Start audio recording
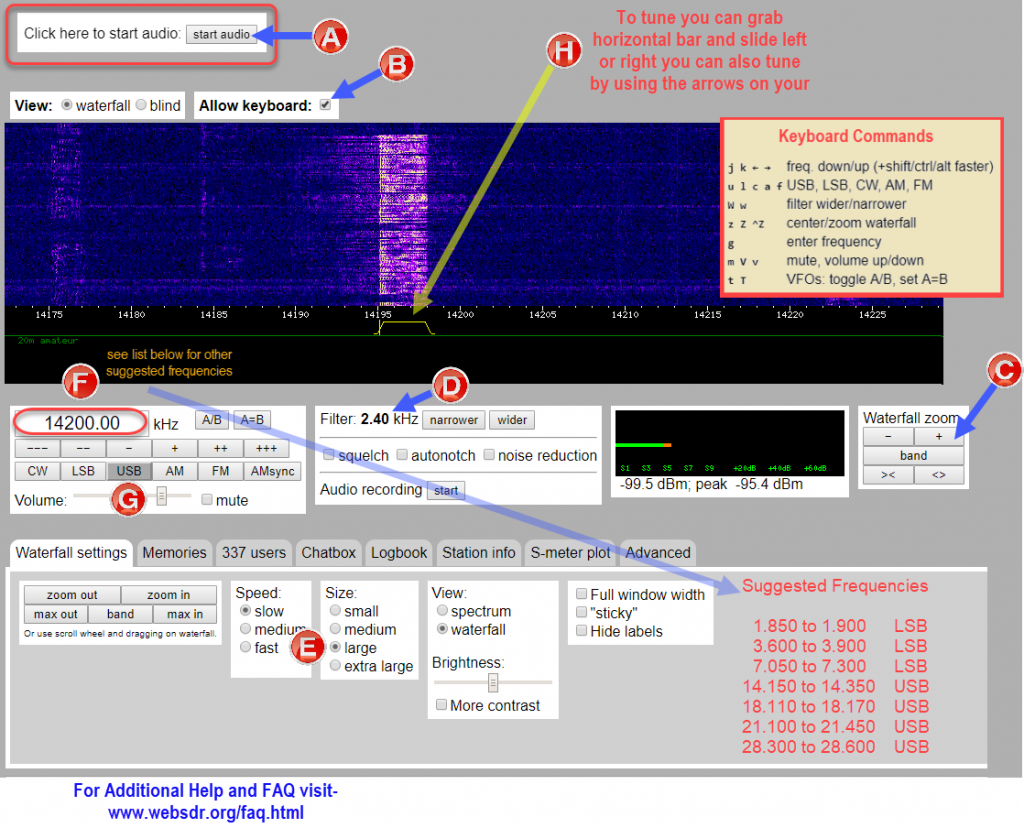 coord(446,490)
